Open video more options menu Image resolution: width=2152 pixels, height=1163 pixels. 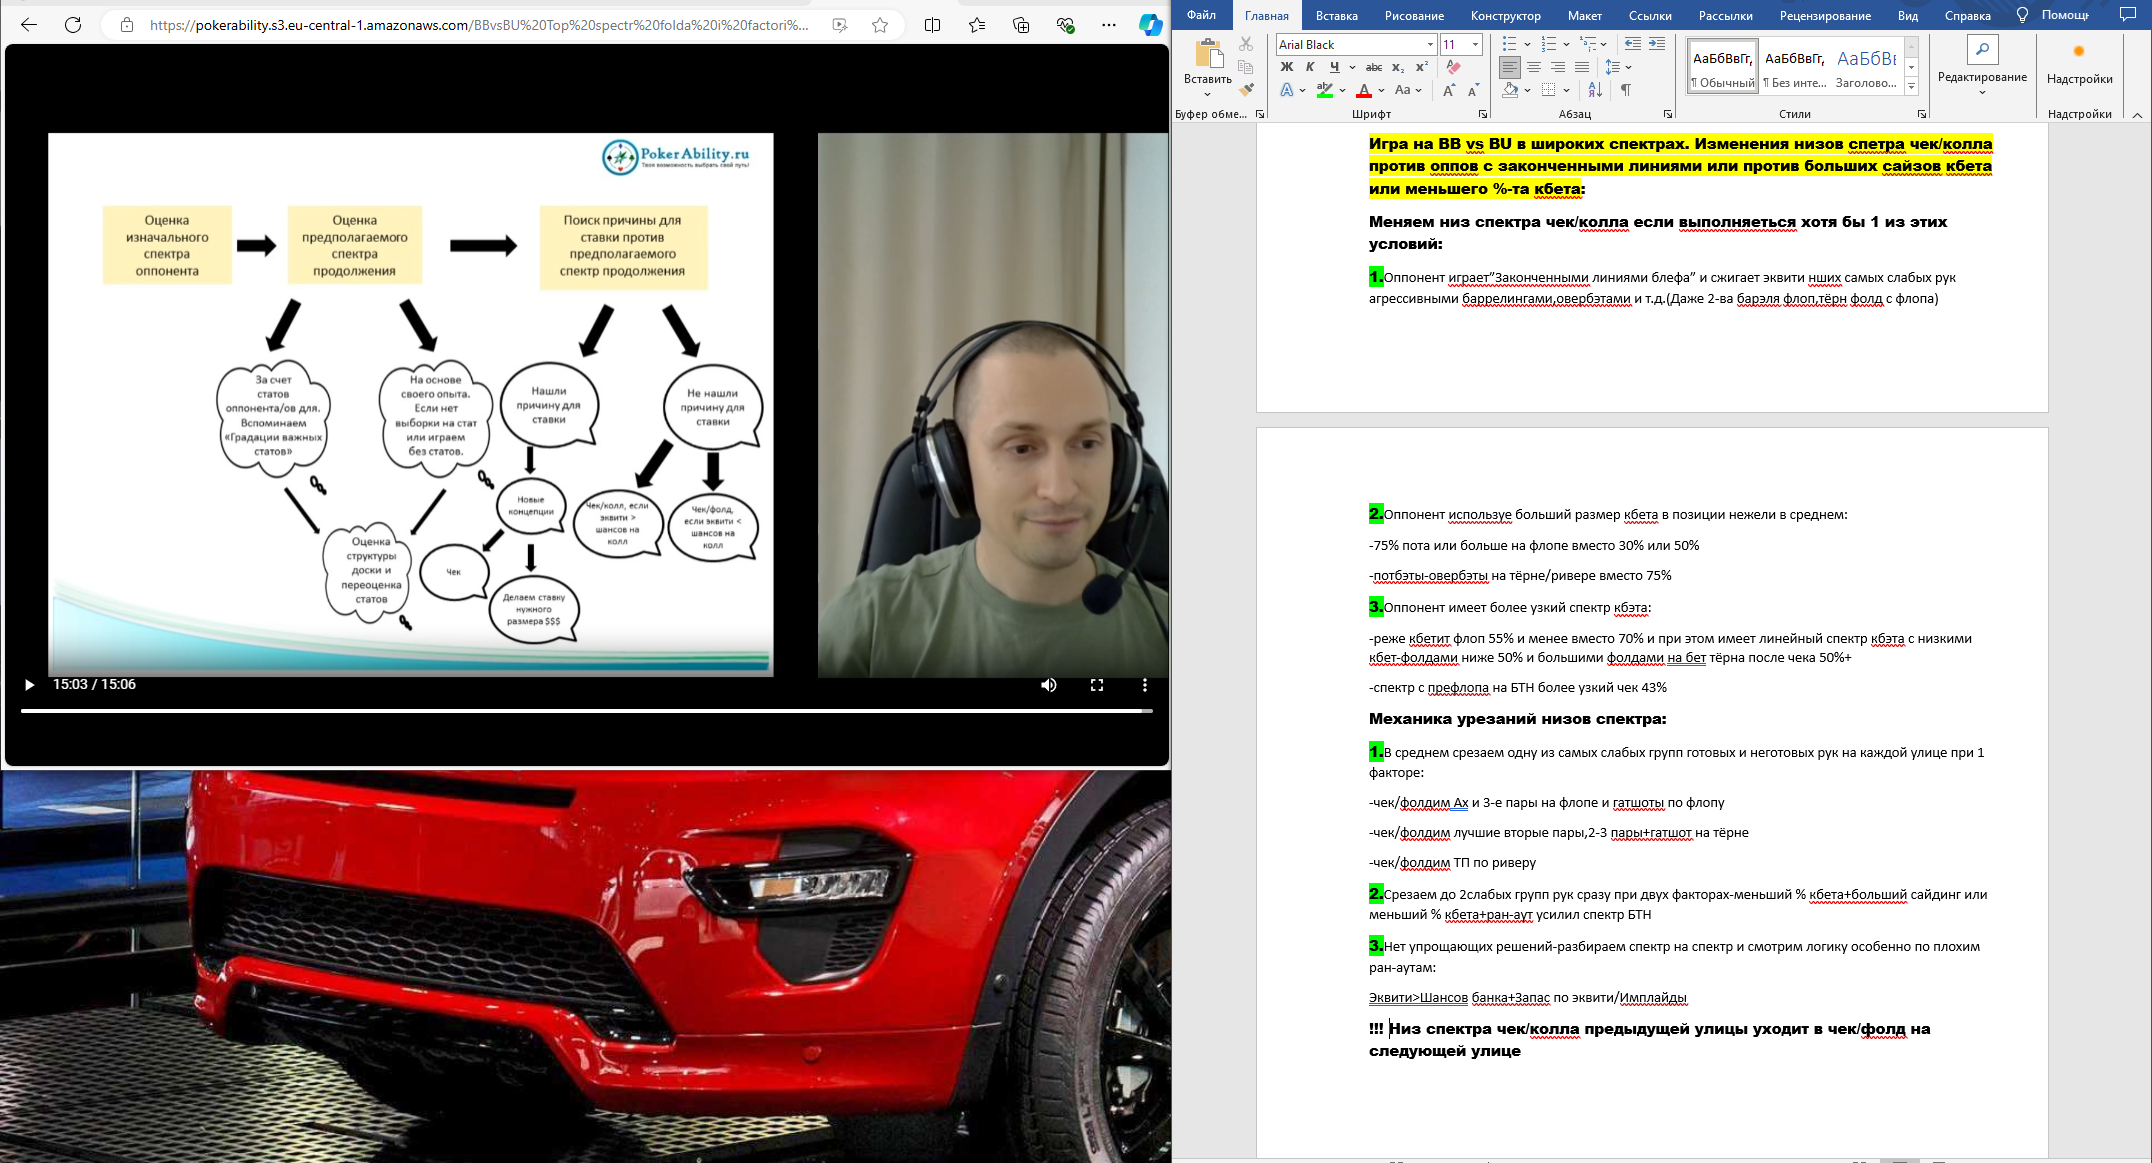1145,685
